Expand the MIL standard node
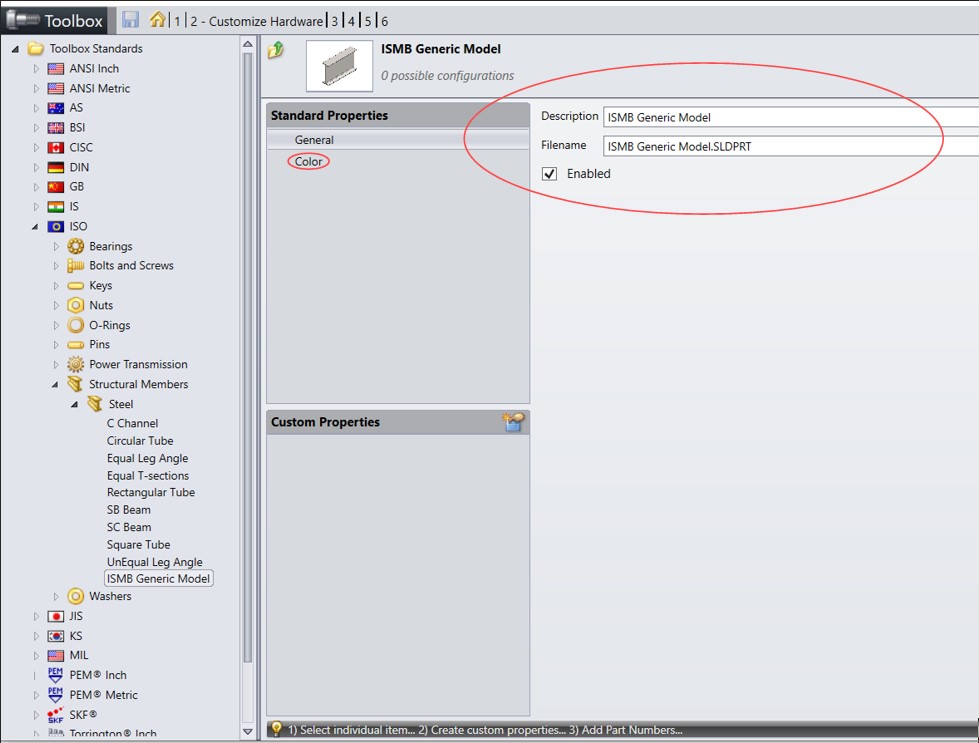The image size is (979, 743). [x=36, y=656]
